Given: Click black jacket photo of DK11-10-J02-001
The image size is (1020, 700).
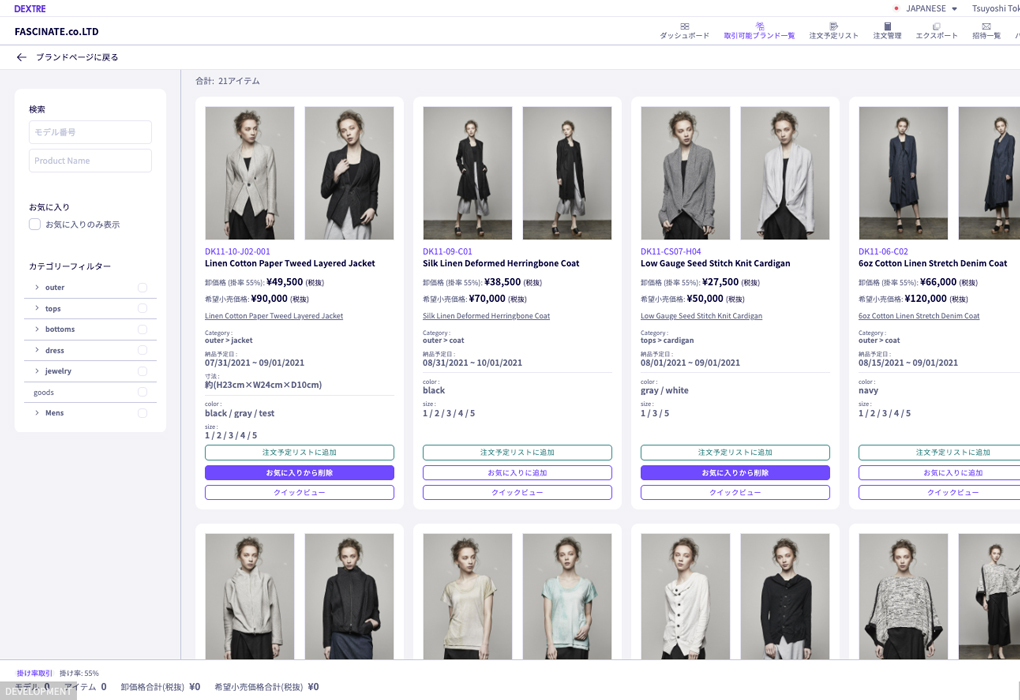Looking at the screenshot, I should 349,173.
